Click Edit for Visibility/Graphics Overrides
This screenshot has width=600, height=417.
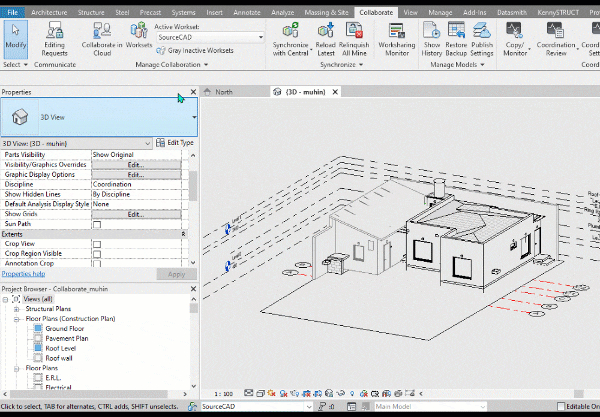(x=136, y=165)
